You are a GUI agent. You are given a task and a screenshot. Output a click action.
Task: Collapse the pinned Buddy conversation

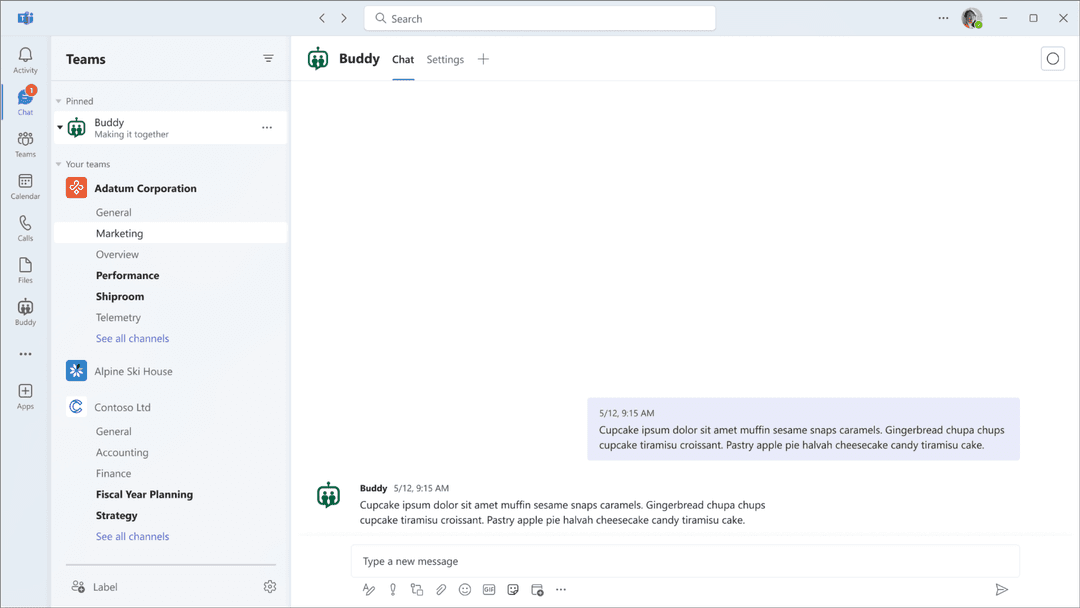(x=59, y=127)
